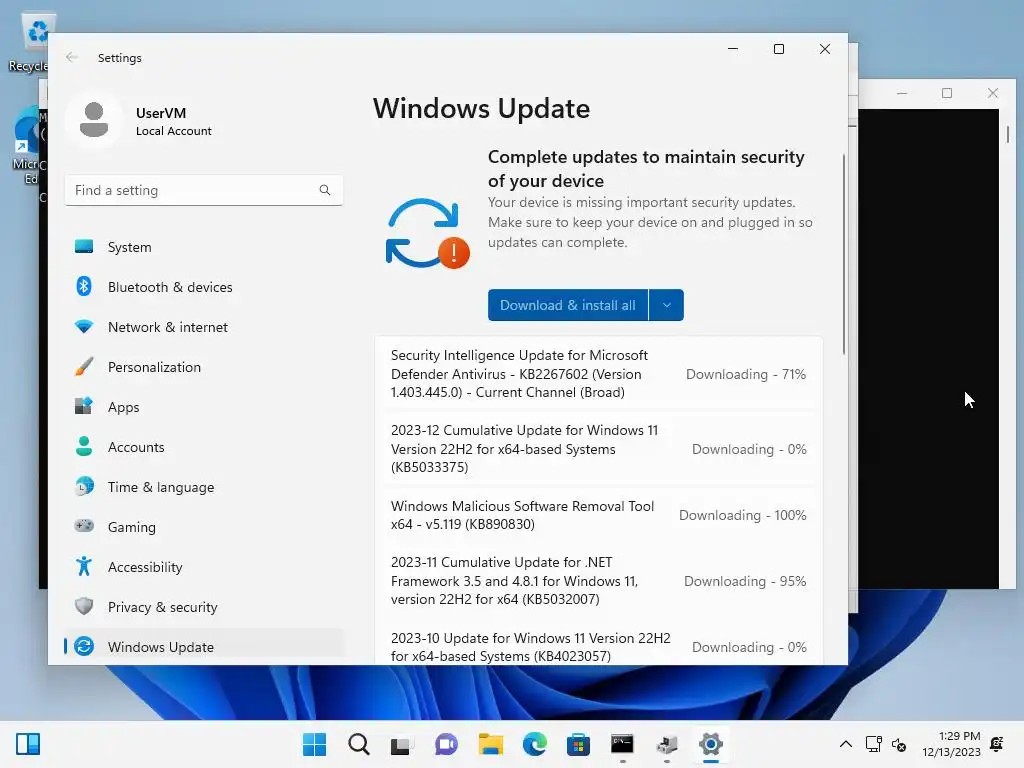The image size is (1024, 768).
Task: Click Download & install all button
Action: [568, 305]
